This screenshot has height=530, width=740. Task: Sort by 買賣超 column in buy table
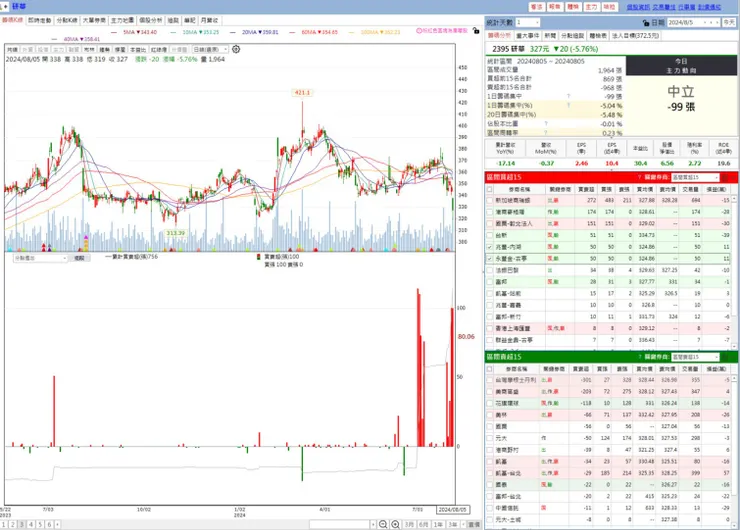pos(586,189)
